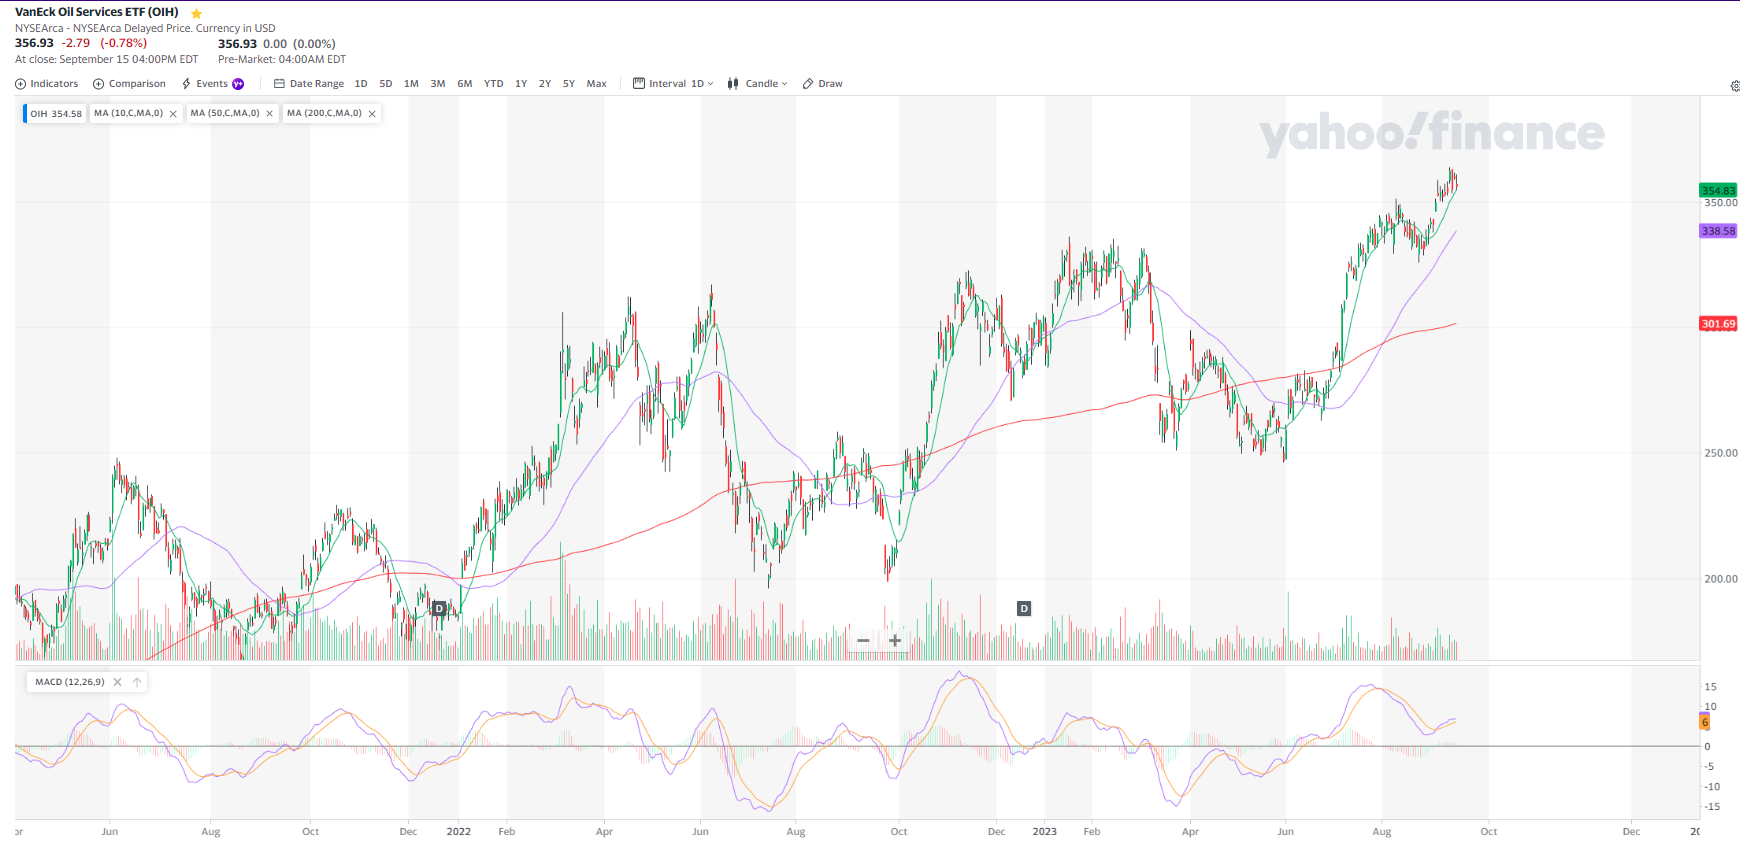Click the 2022 label on the time axis
Screen dimensions: 1740x853
[459, 832]
